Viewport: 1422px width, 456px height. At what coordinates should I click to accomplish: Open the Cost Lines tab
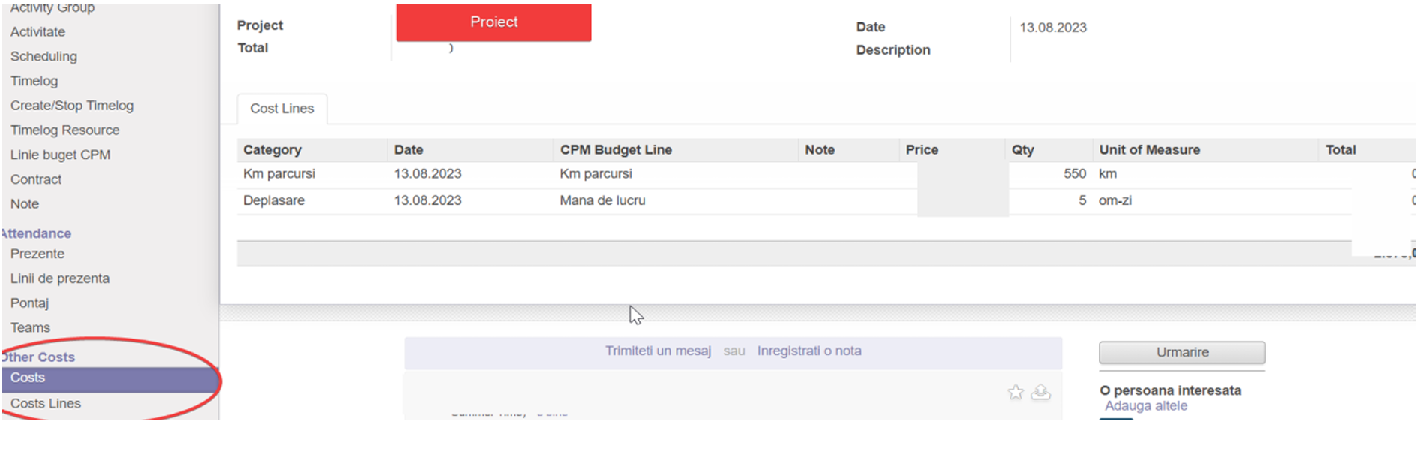282,109
